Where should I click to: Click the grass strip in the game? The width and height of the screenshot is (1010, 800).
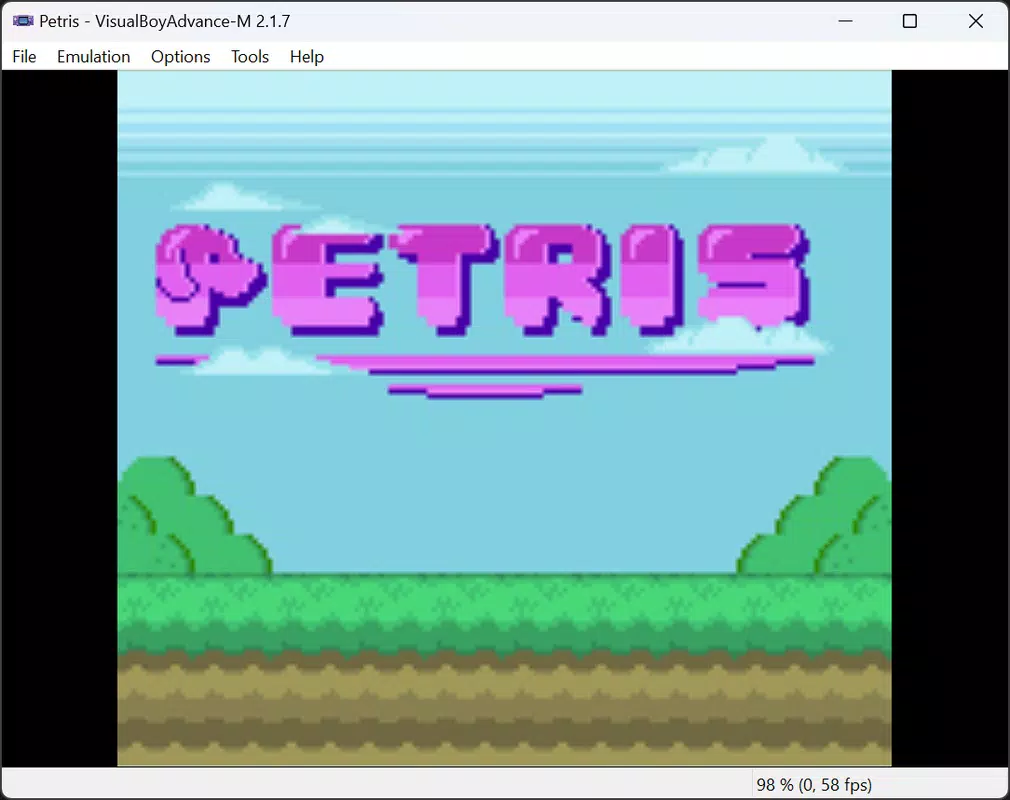(504, 612)
